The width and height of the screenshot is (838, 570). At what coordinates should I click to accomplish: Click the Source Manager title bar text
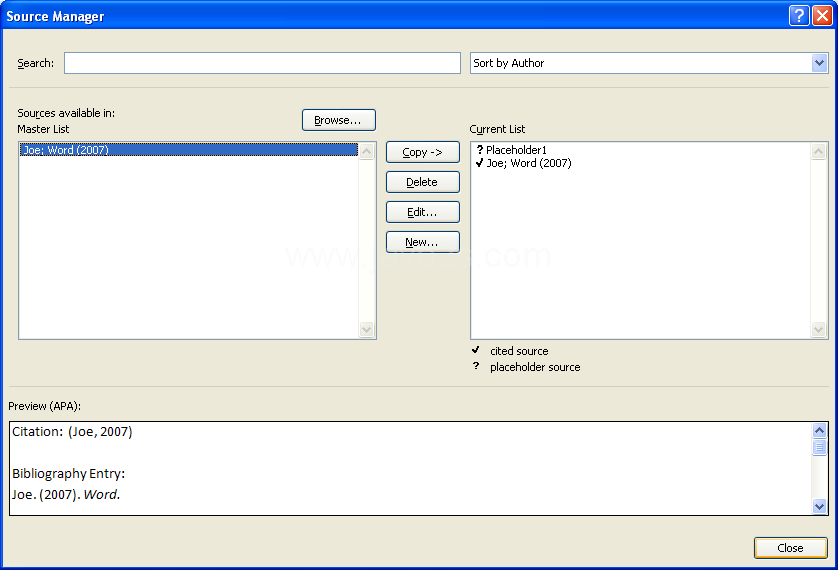(55, 17)
